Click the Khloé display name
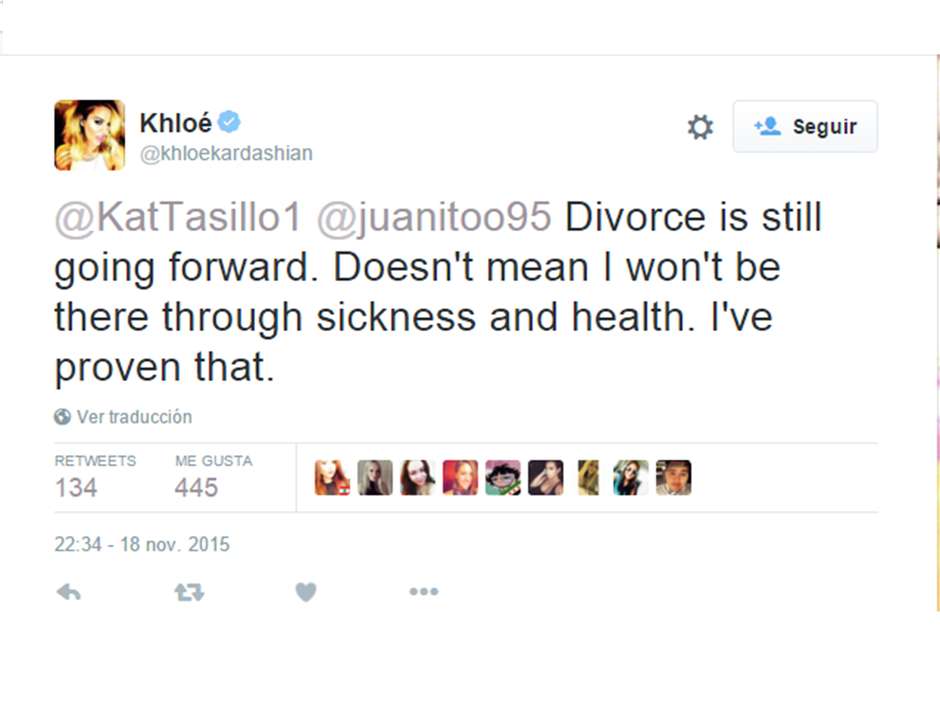The height and width of the screenshot is (704, 940). (x=176, y=123)
